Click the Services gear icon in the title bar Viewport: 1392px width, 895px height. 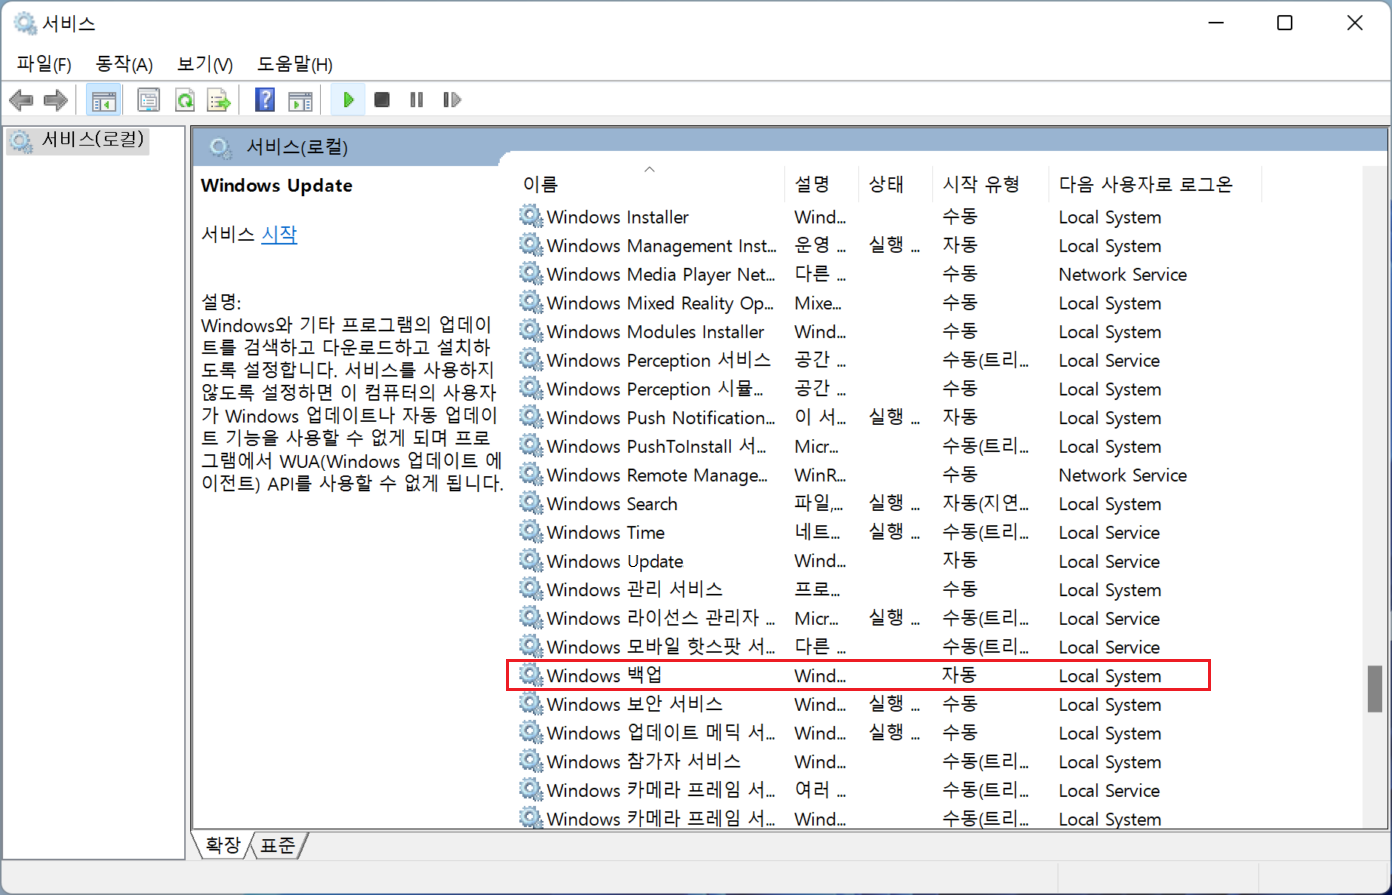coord(26,23)
